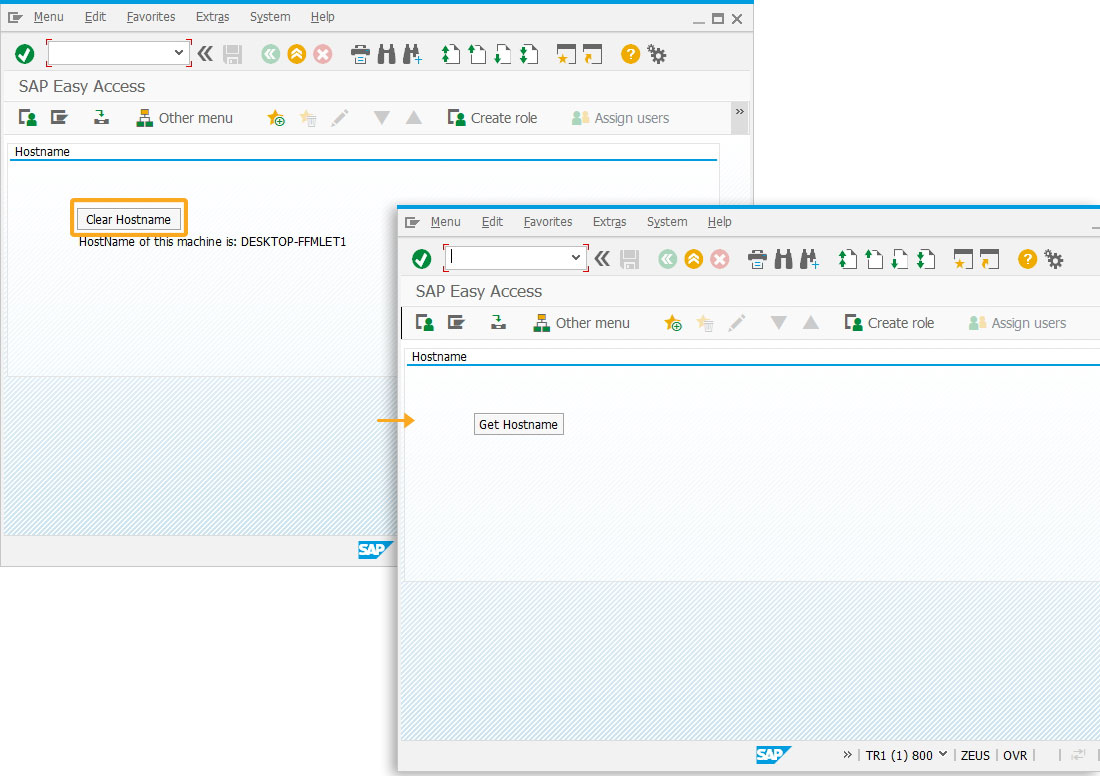Click SAP Menu icon in front window
Screen dimensions: 1100x776
tap(457, 323)
